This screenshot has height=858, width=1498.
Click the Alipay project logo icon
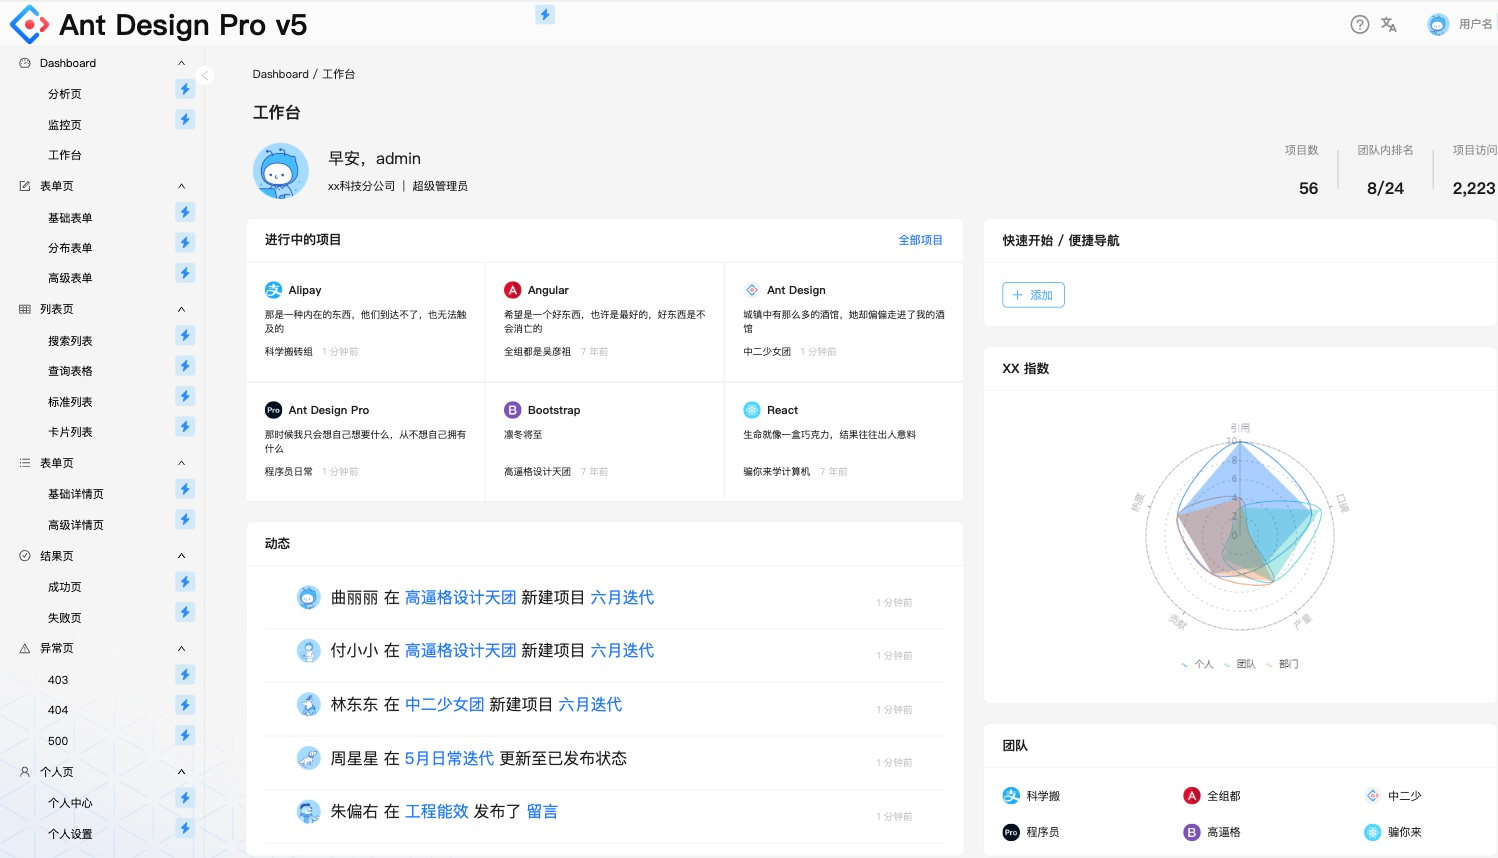273,290
